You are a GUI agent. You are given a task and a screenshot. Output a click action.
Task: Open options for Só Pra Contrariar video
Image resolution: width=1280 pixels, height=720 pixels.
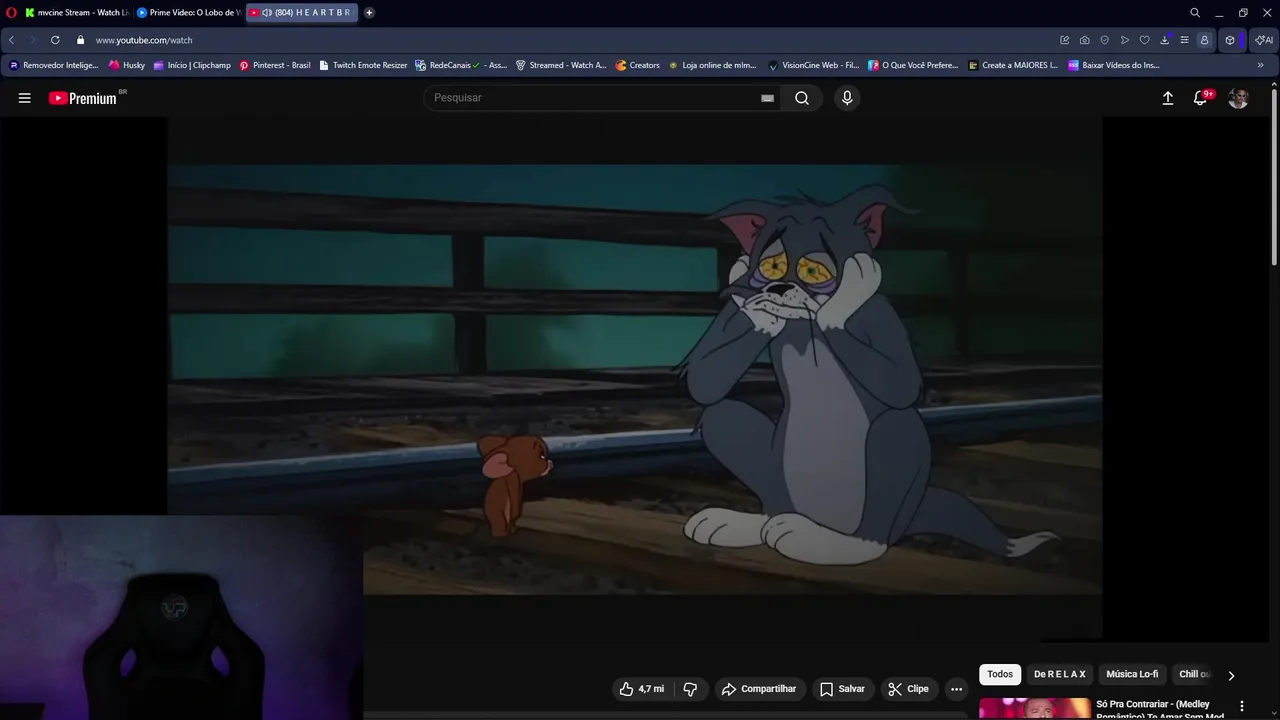(1242, 706)
